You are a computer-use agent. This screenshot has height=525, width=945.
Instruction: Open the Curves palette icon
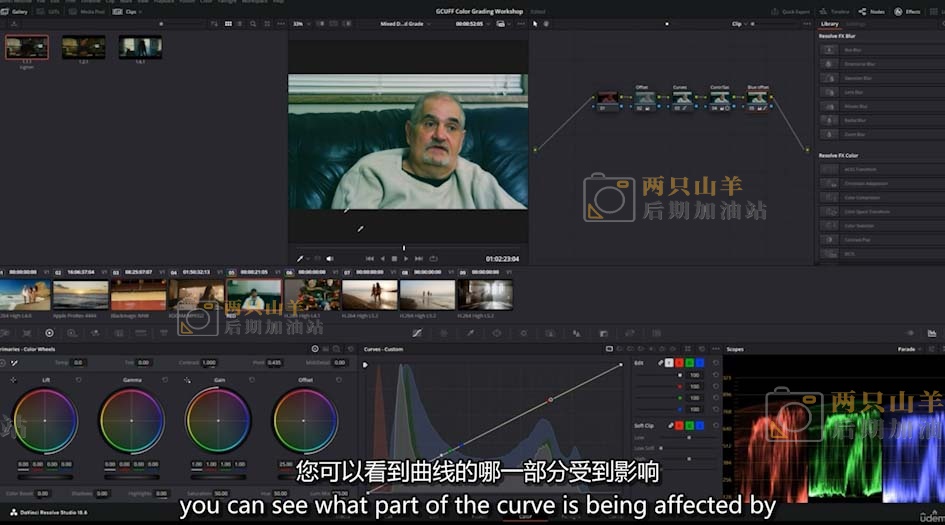click(417, 333)
